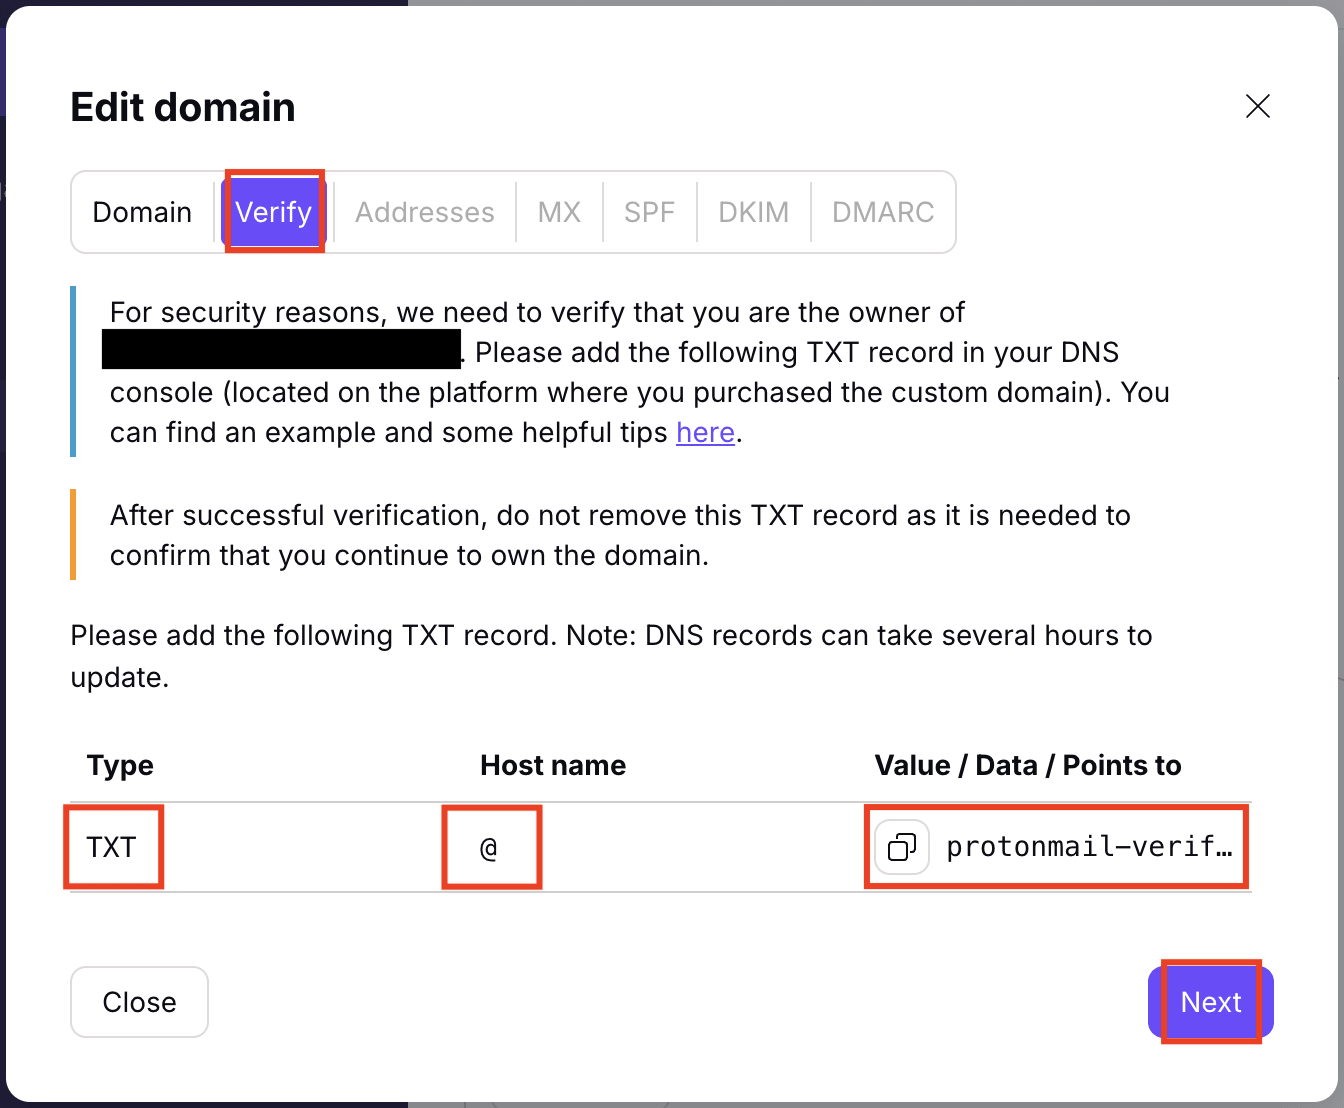This screenshot has height=1108, width=1344.
Task: Open the DMARC tab
Action: click(x=883, y=211)
